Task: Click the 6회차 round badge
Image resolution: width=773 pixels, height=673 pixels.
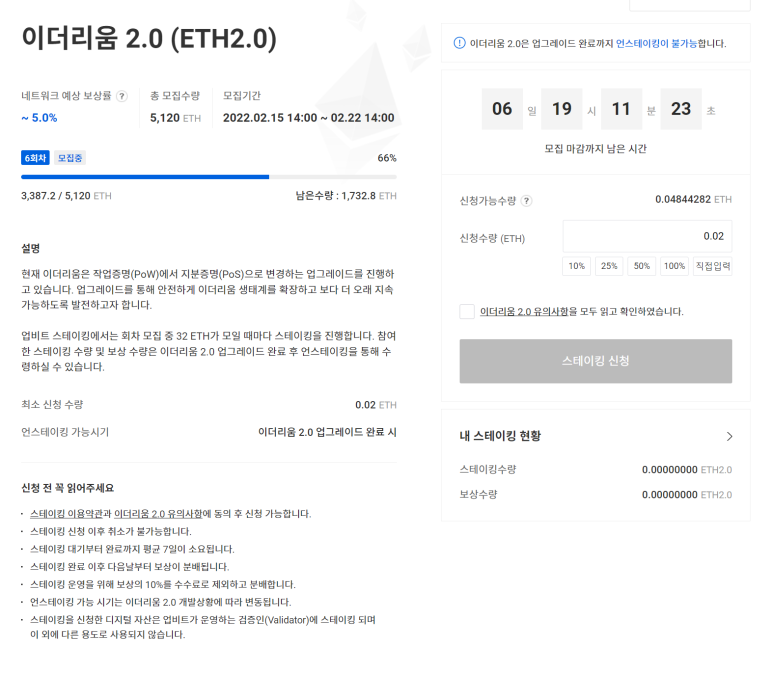Action: point(35,158)
